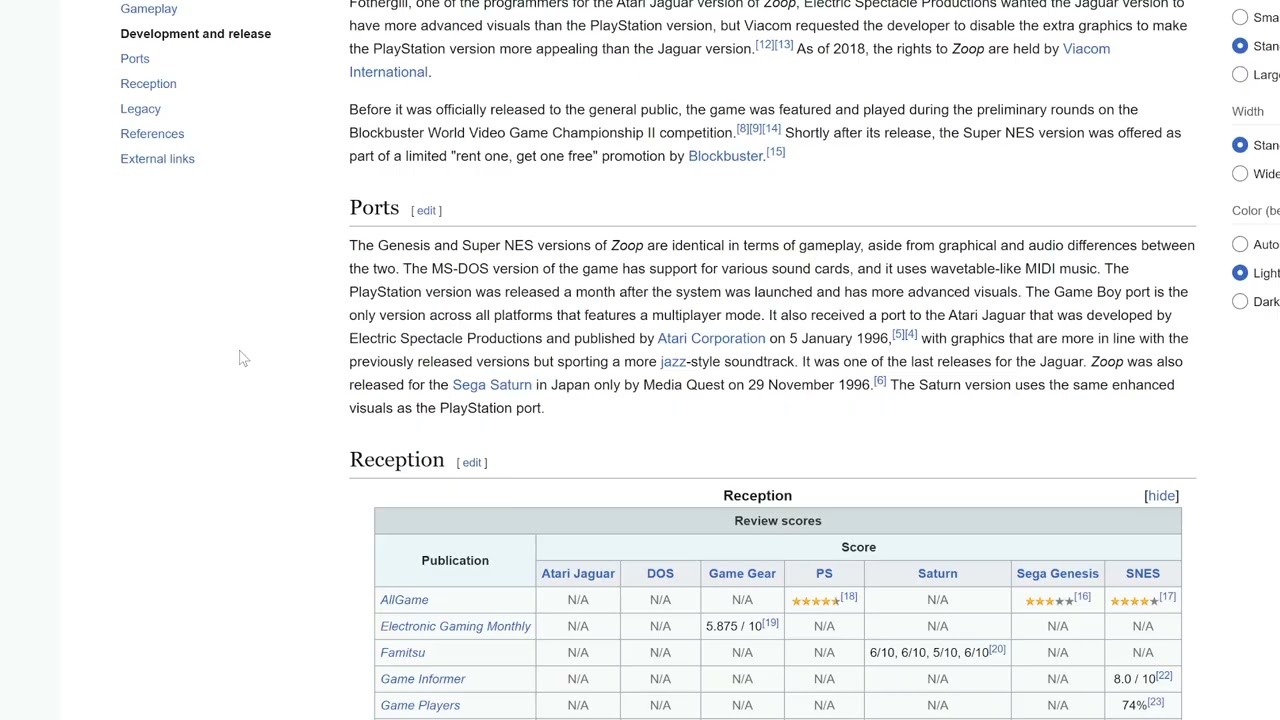Click the 'Review scores' table header
Screen dimensions: 1280x720
[x=778, y=521]
